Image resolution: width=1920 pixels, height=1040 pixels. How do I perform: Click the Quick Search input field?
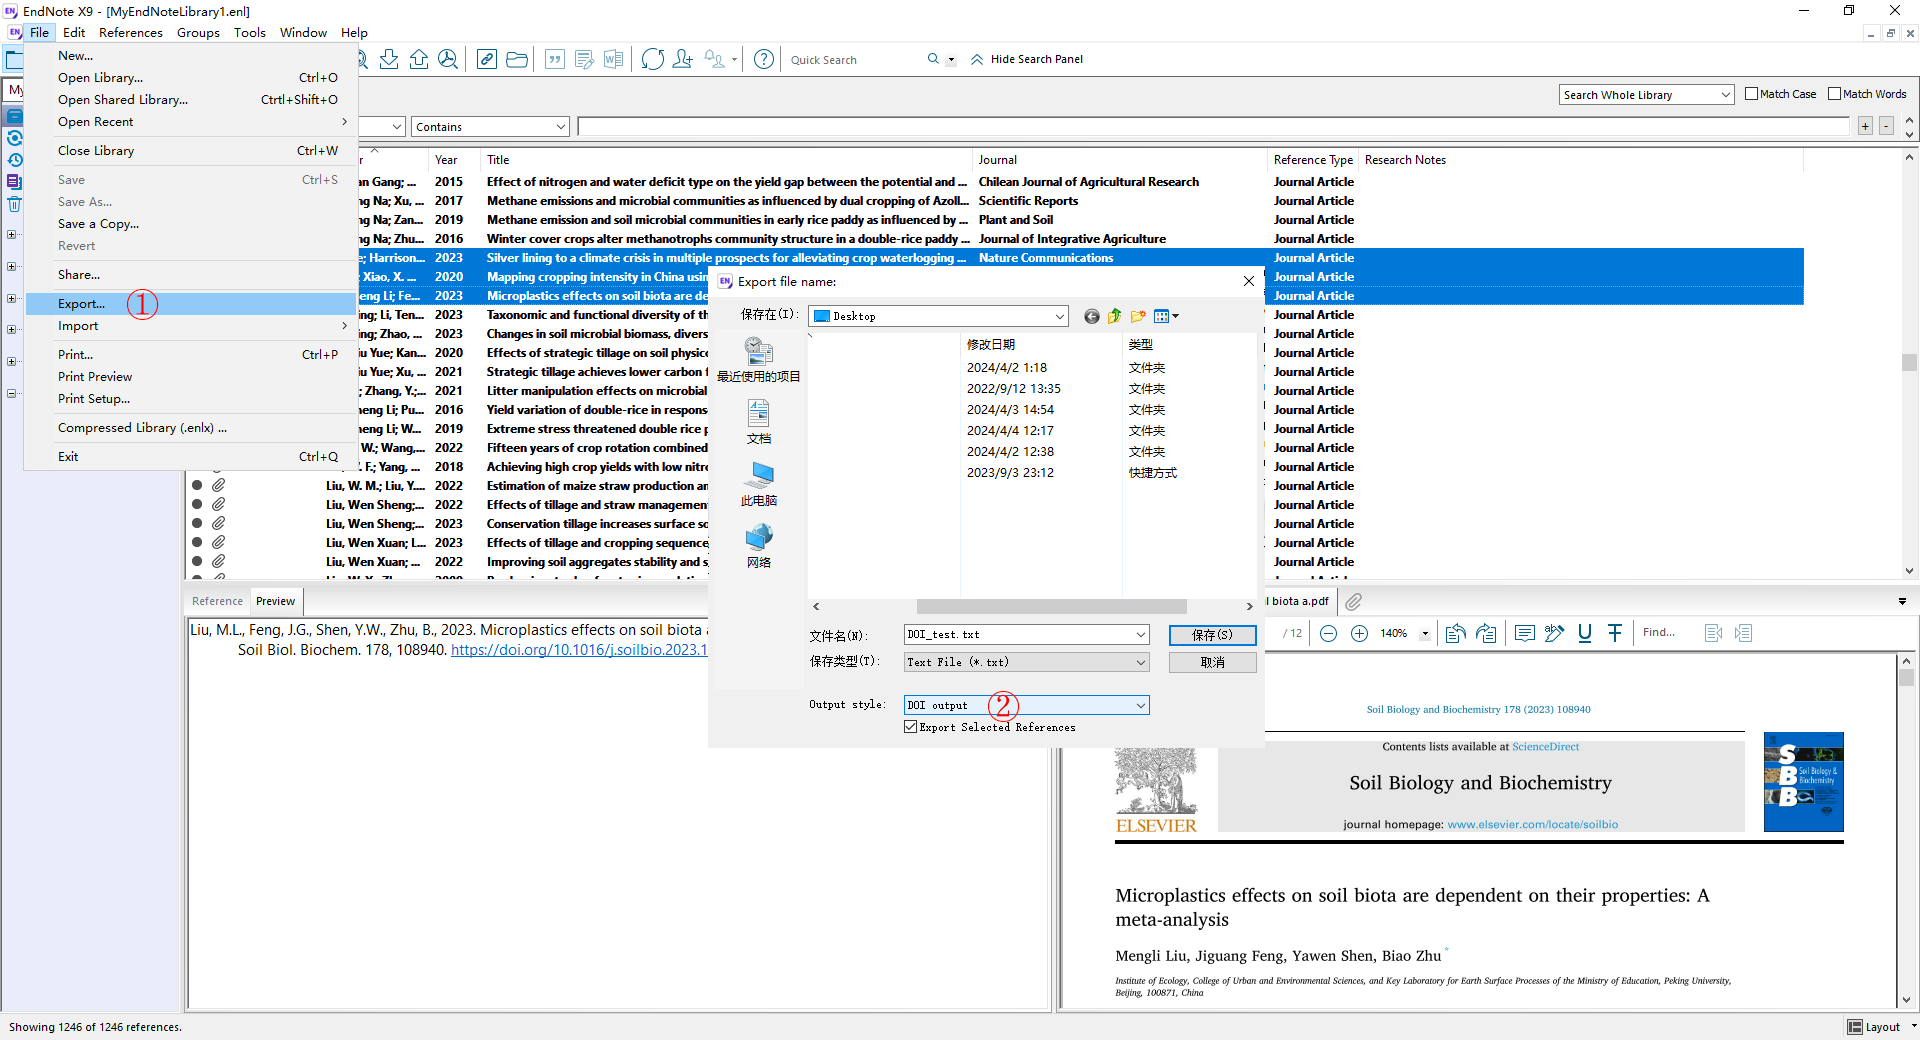tap(855, 60)
